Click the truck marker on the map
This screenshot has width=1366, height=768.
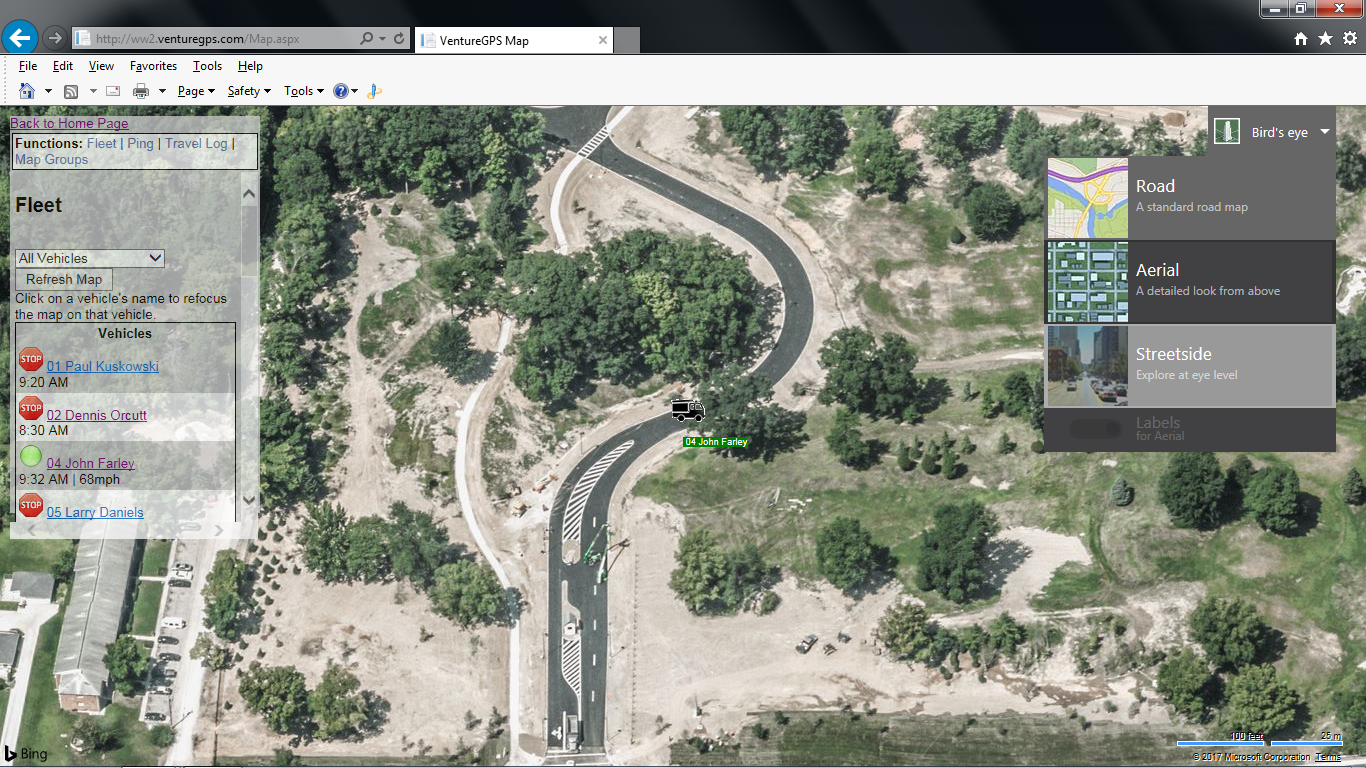pos(688,410)
